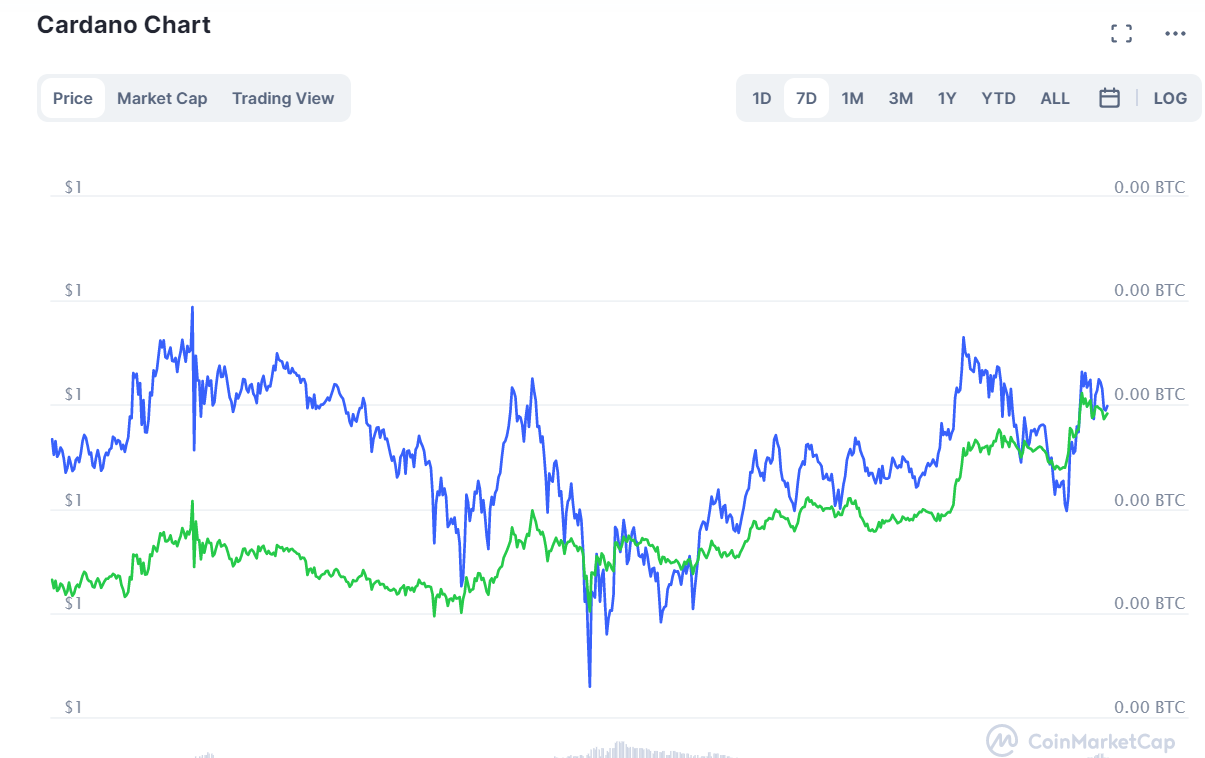
Task: Click the CoinMarketCap logo watermark
Action: [x=1081, y=741]
